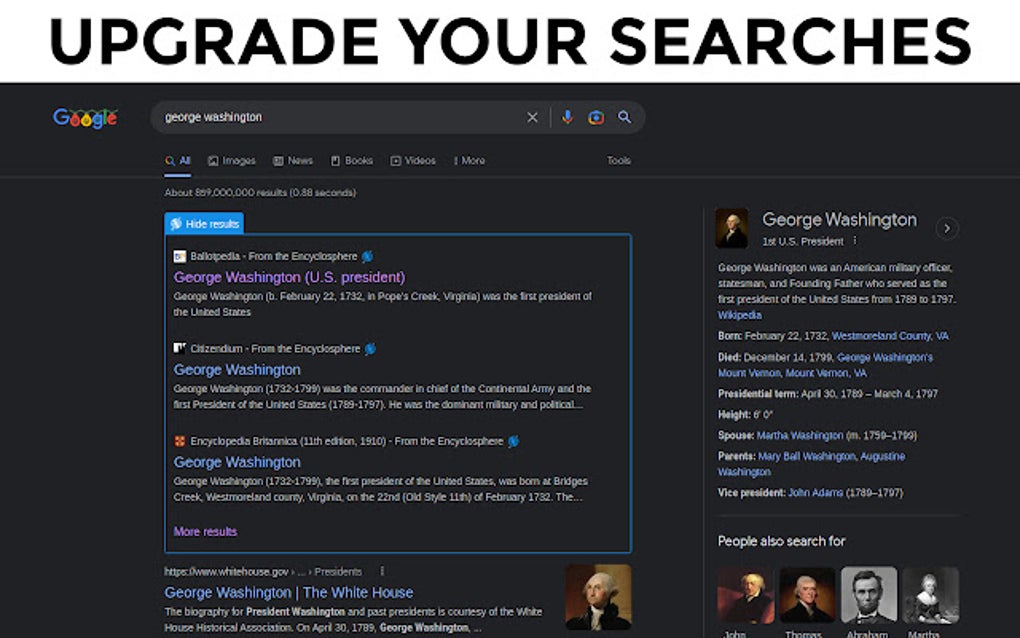Image resolution: width=1020 pixels, height=638 pixels.
Task: Click the Thomas Jefferson thumbnail under People also search for
Action: [808, 595]
